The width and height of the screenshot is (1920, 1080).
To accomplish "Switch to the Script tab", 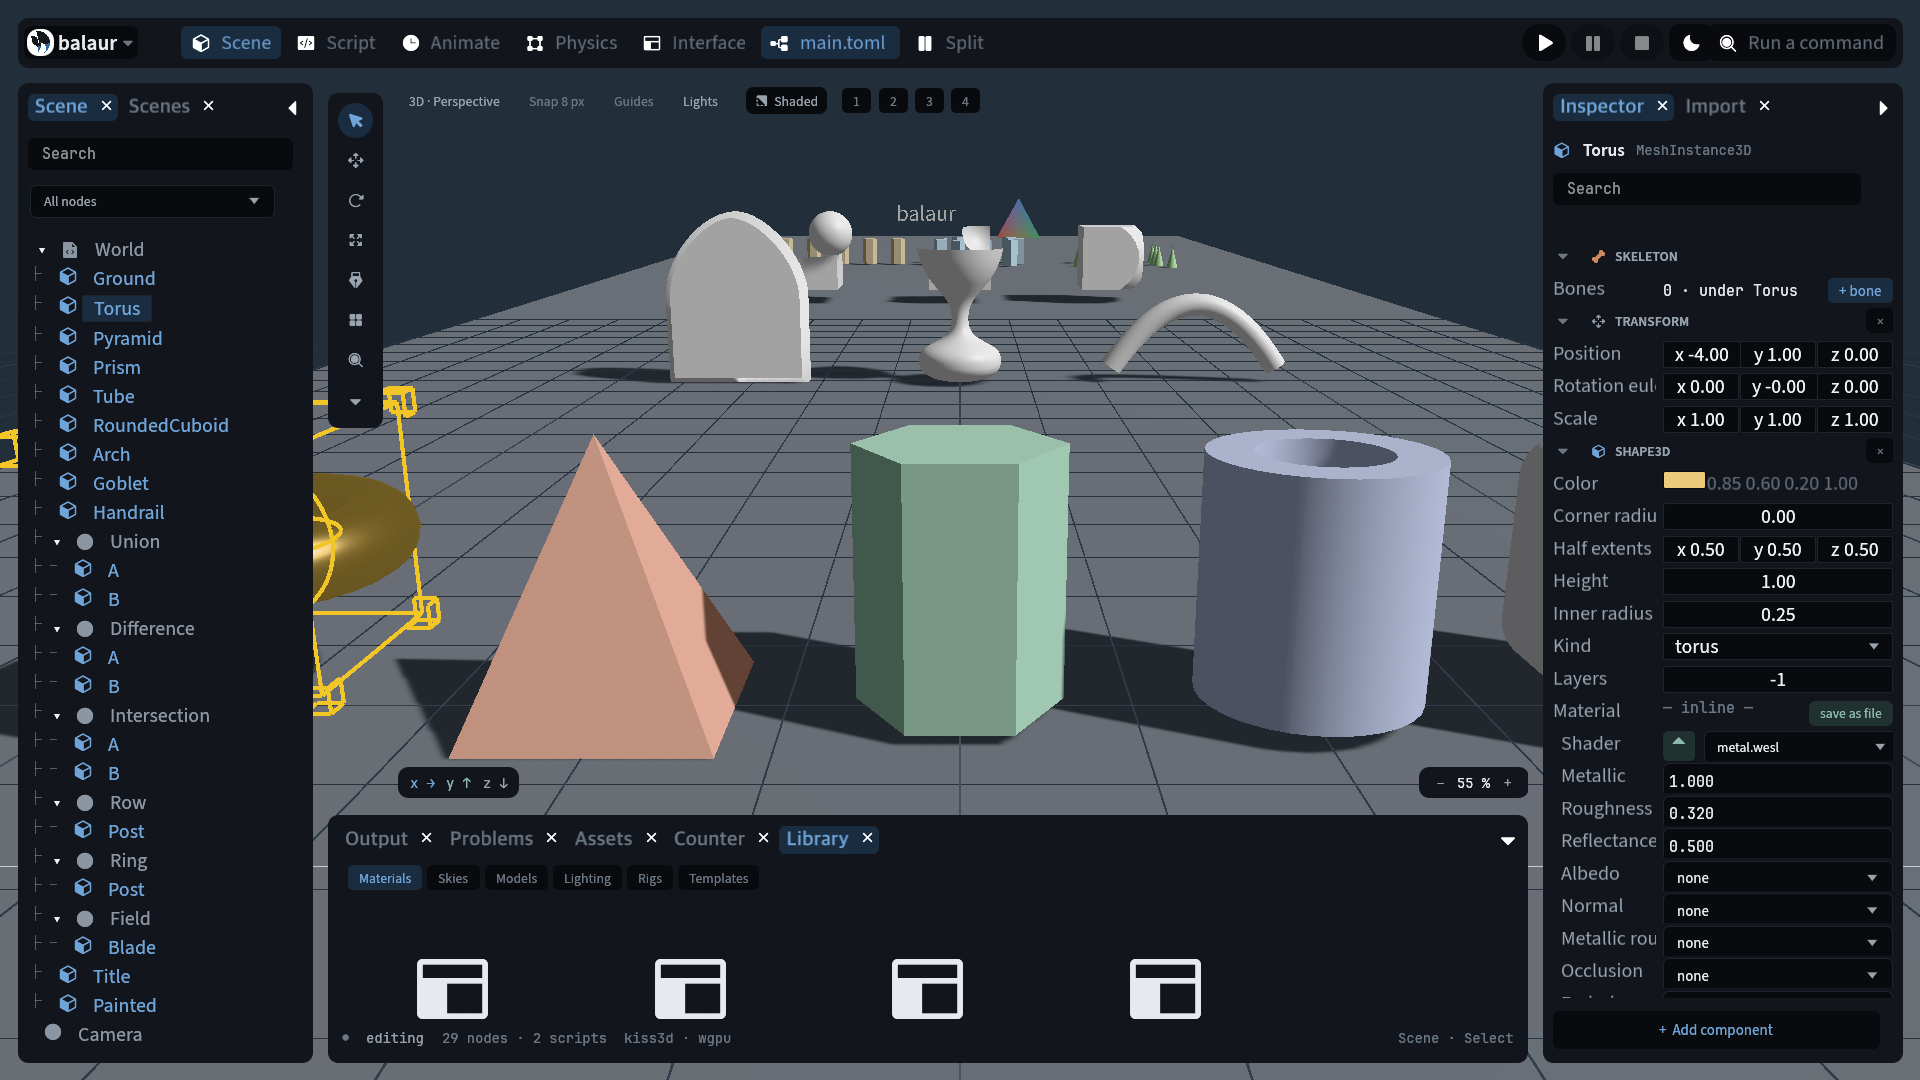I will tap(337, 43).
